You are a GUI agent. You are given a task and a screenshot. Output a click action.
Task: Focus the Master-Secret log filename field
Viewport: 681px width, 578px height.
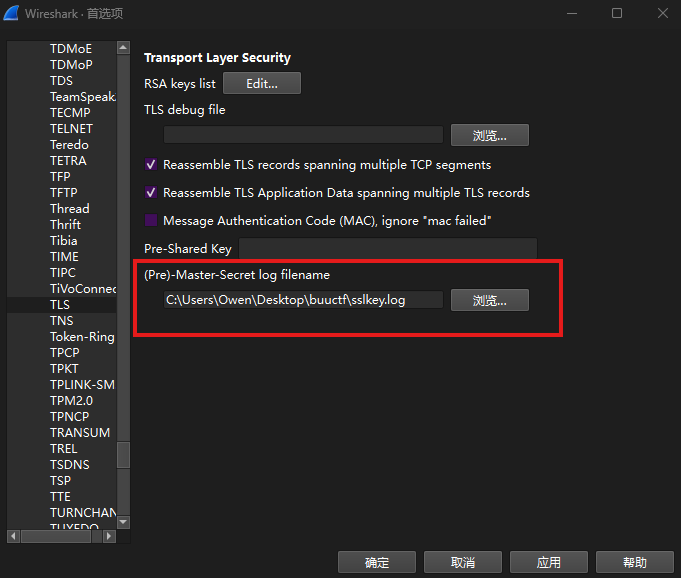(303, 300)
